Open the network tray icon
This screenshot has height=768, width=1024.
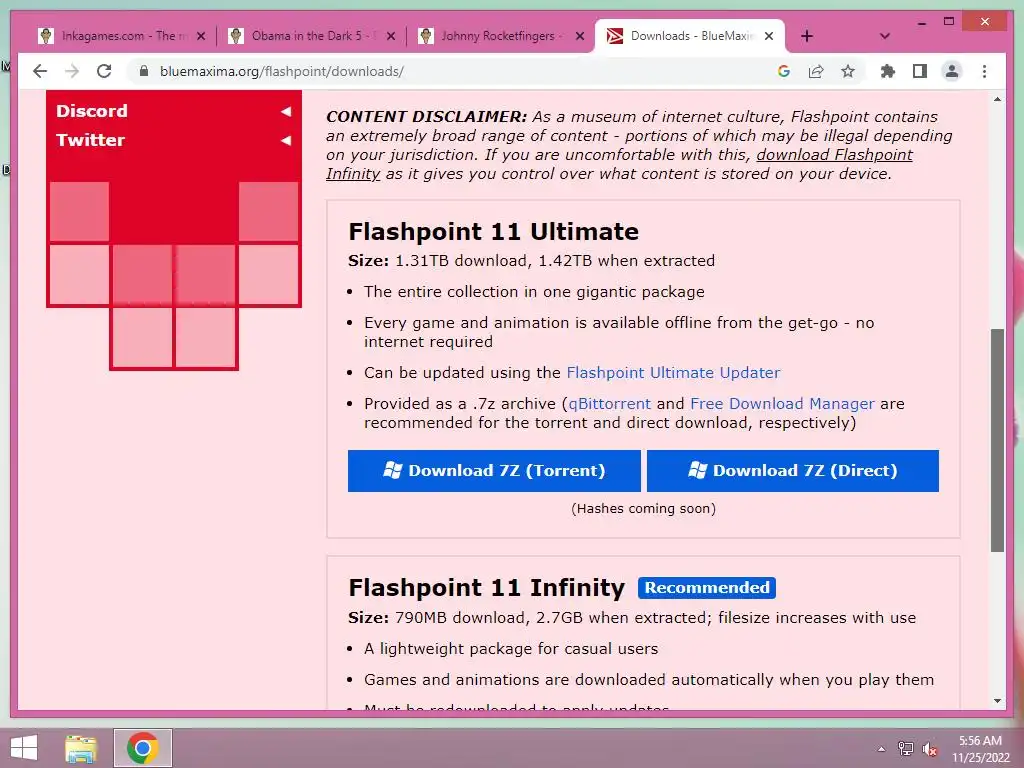click(906, 749)
